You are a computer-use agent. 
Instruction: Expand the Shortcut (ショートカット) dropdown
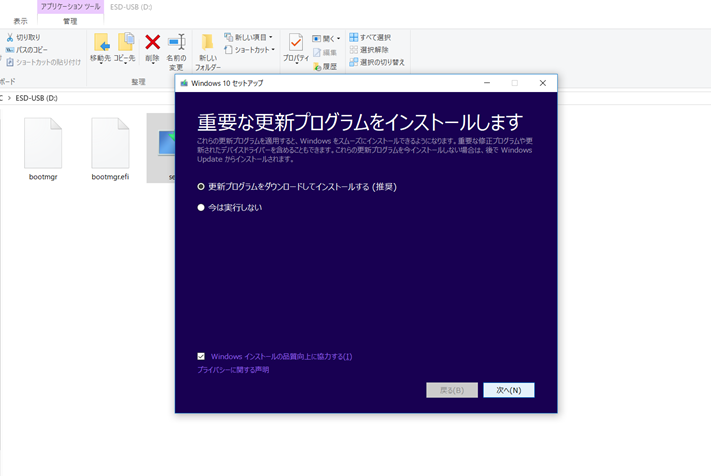click(x=273, y=49)
